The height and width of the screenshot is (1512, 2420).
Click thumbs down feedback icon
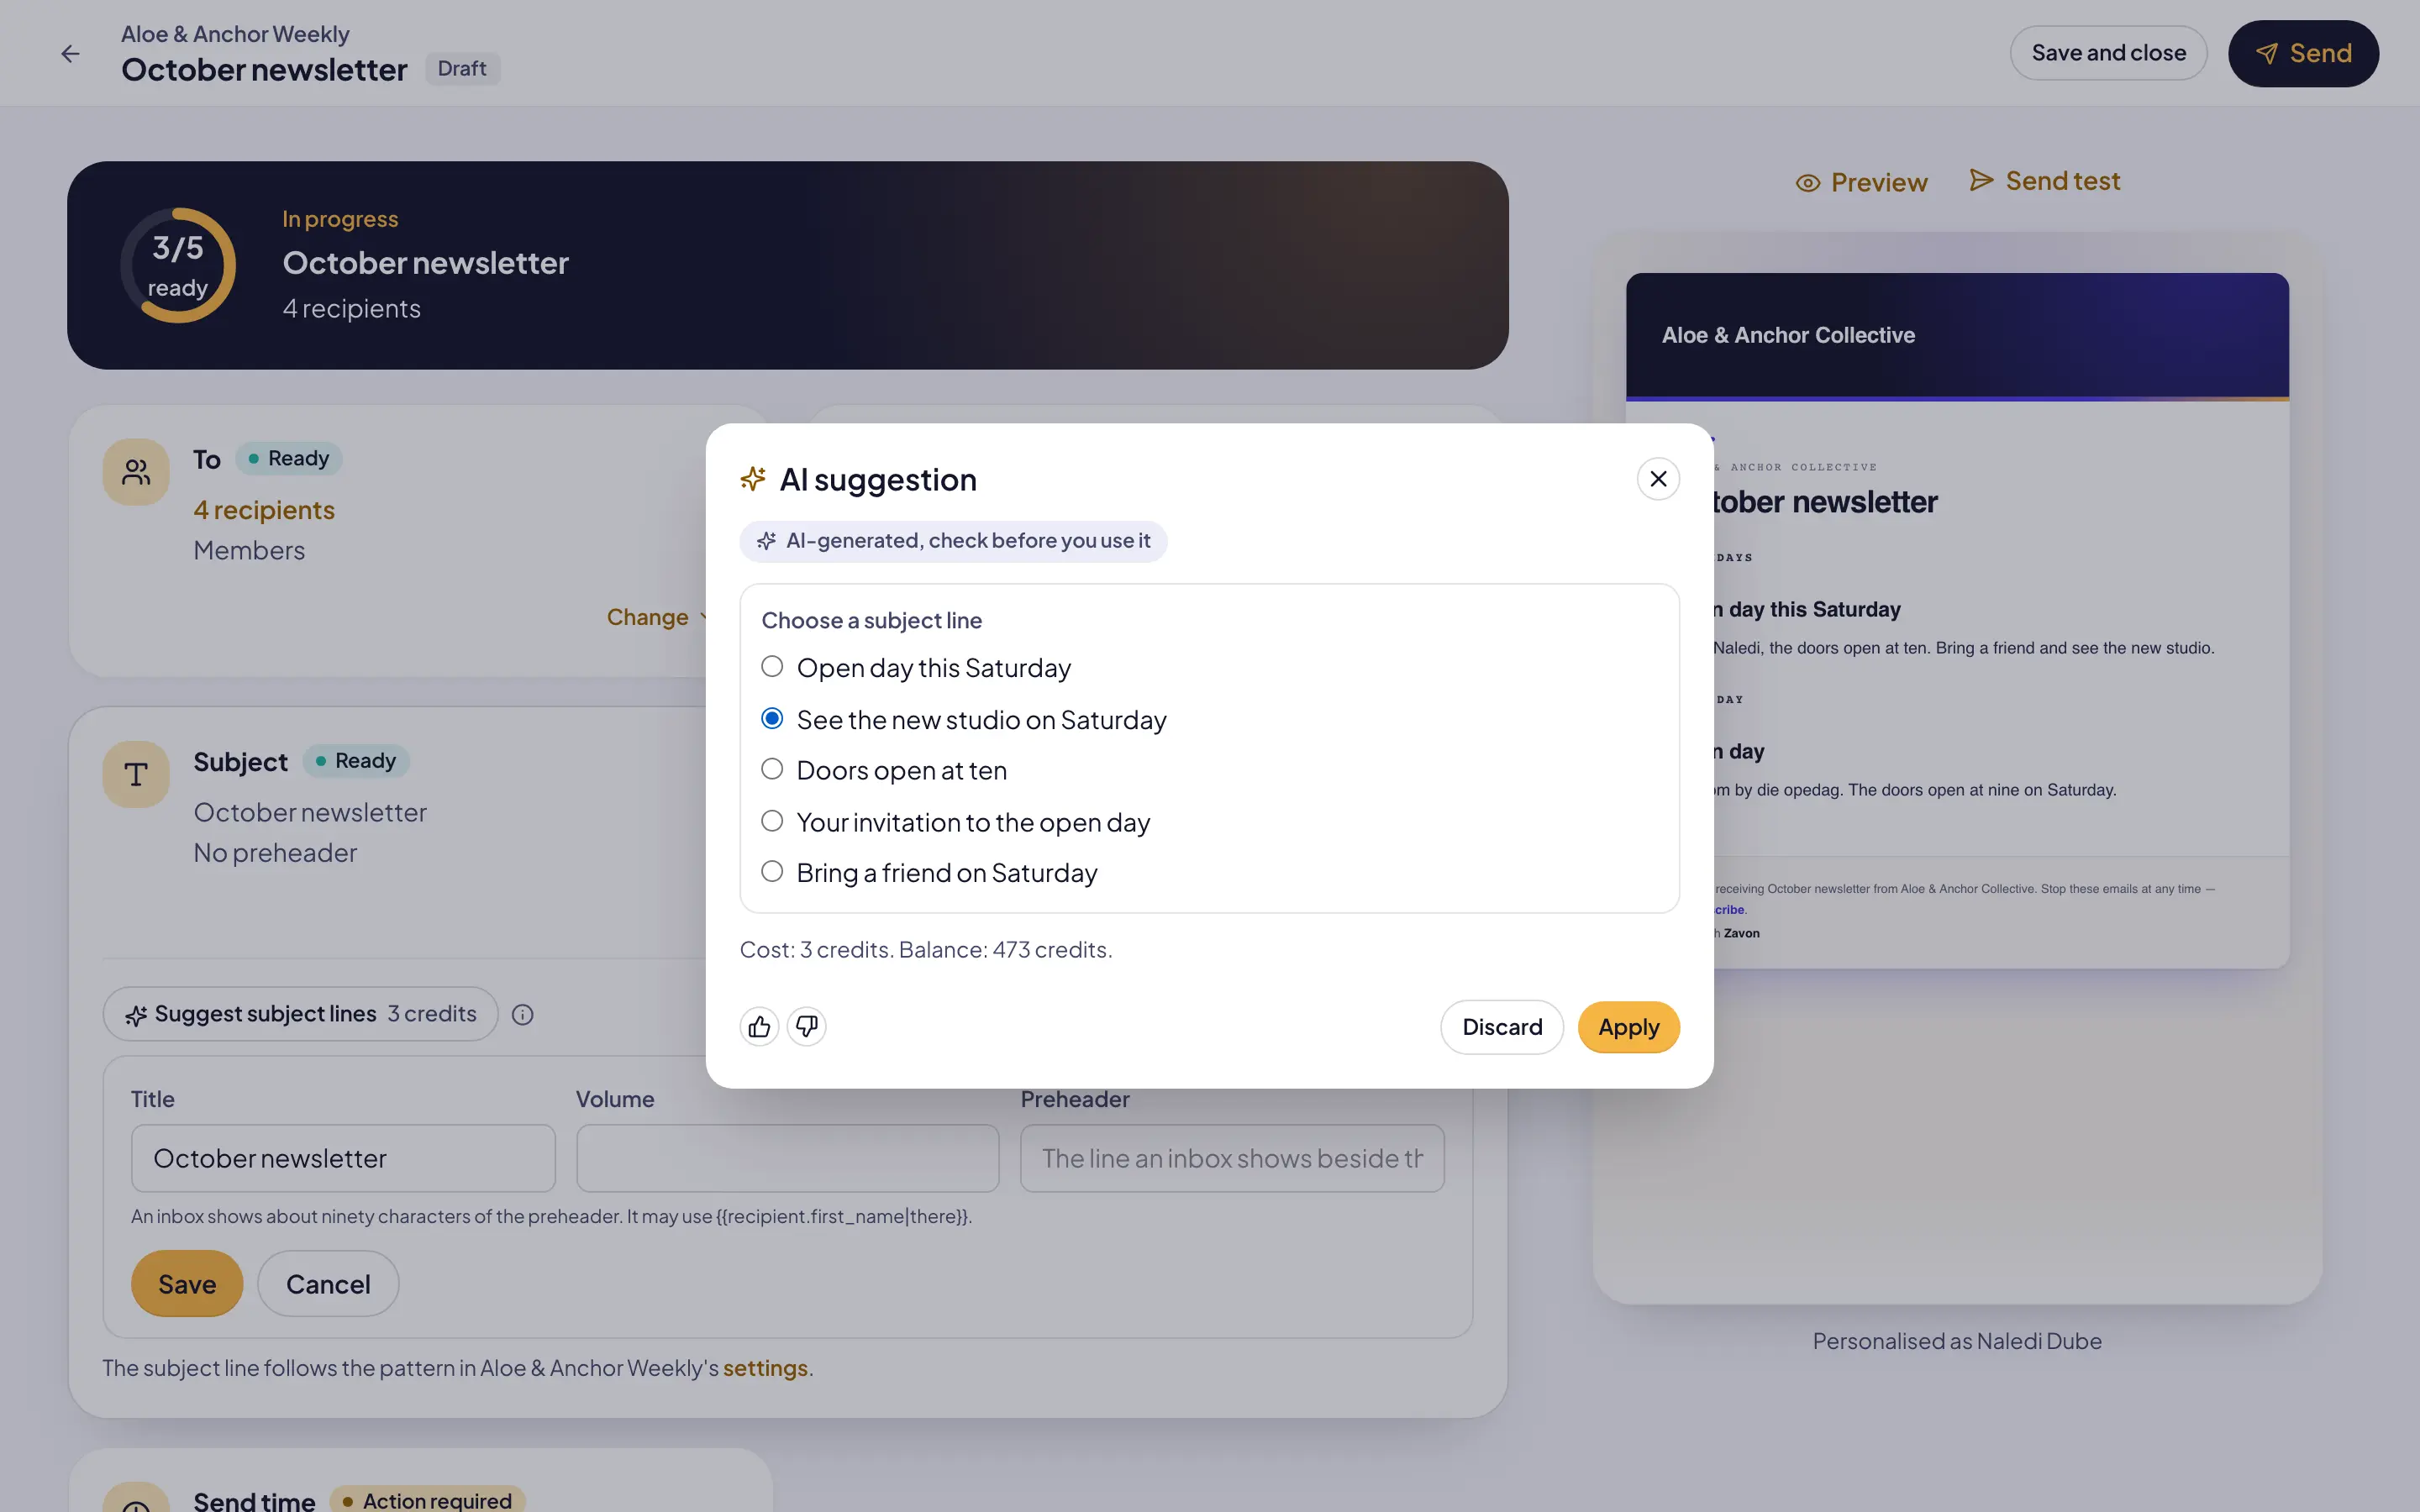806,1026
